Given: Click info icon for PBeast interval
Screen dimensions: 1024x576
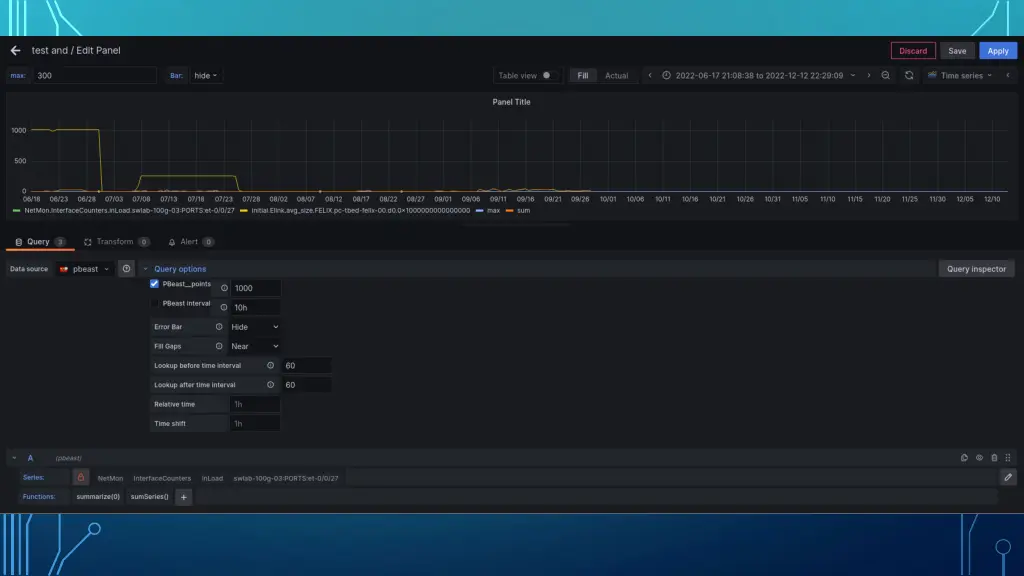Looking at the screenshot, I should pos(224,308).
